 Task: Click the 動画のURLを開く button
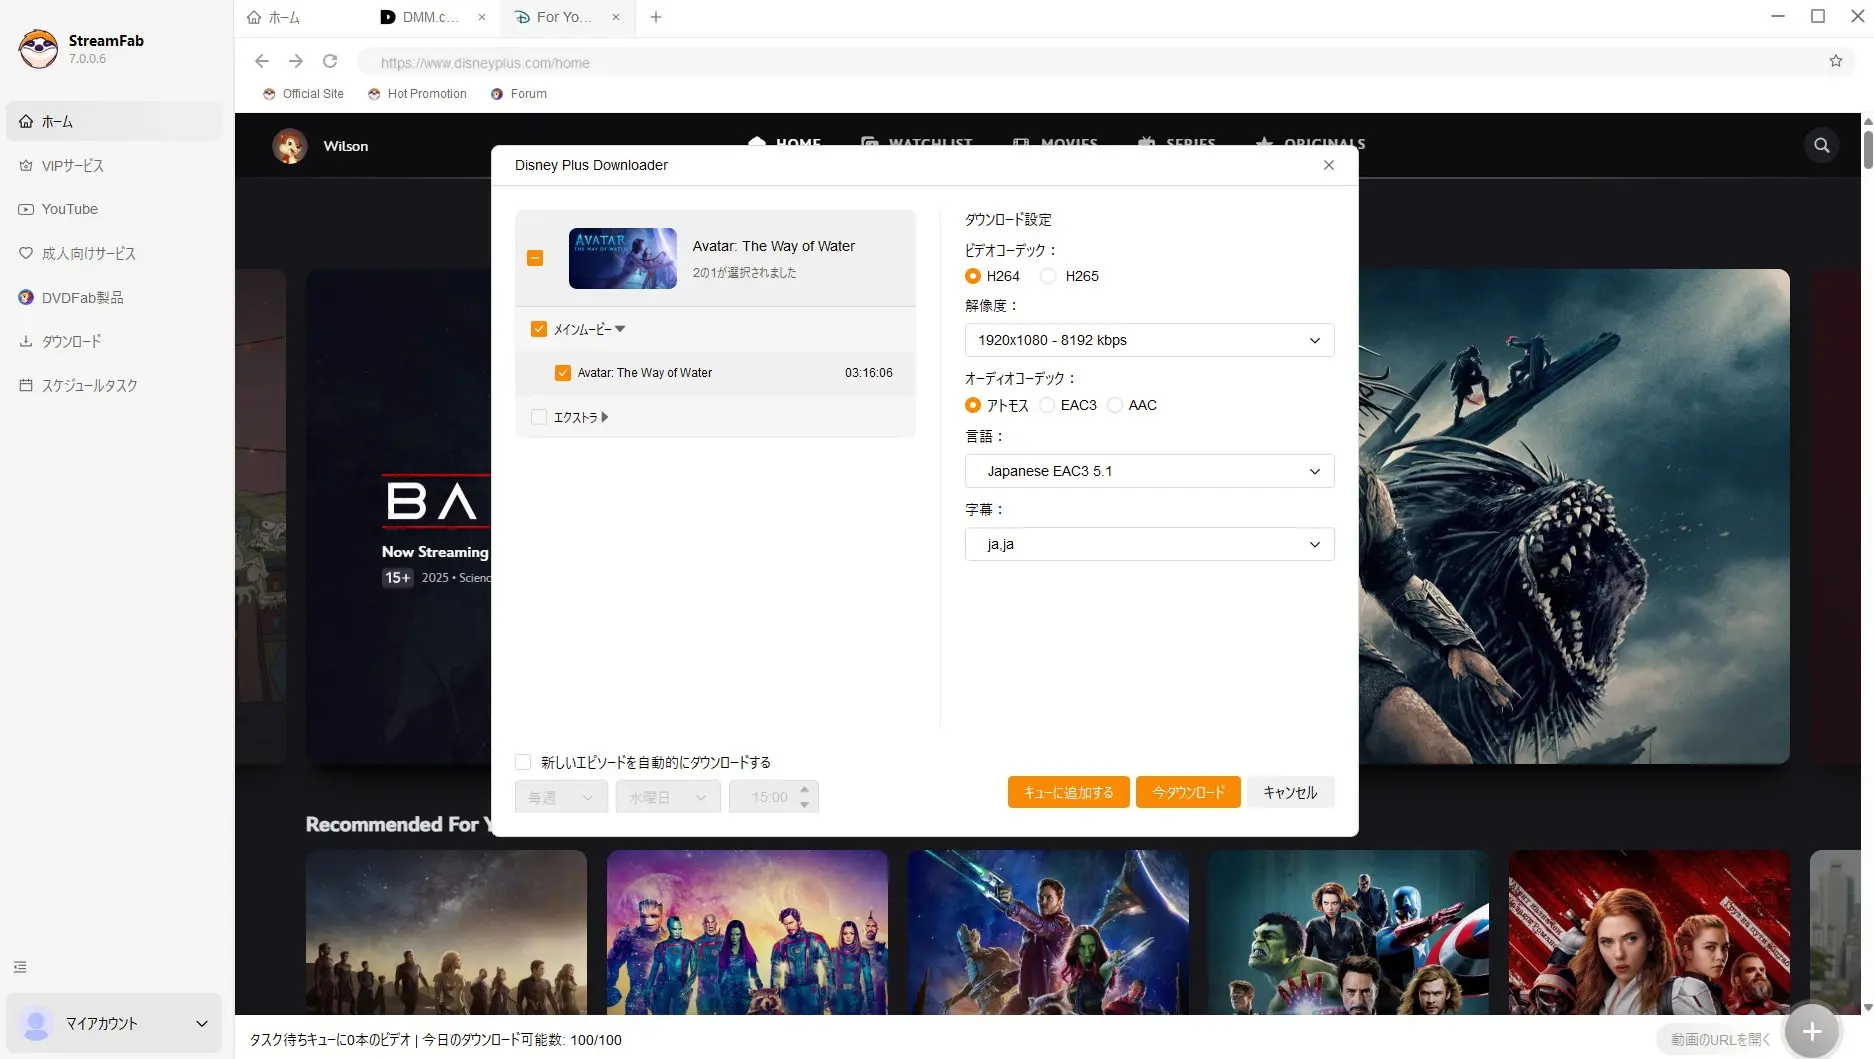click(x=1720, y=1039)
